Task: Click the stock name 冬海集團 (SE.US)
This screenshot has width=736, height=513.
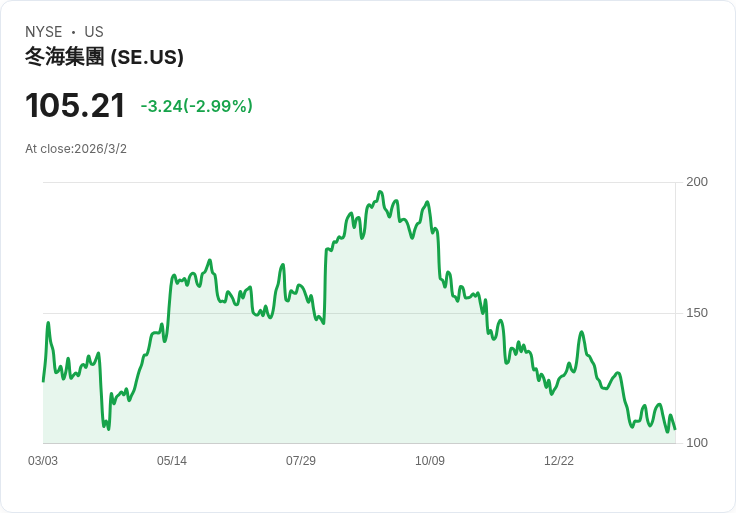Action: (x=104, y=58)
